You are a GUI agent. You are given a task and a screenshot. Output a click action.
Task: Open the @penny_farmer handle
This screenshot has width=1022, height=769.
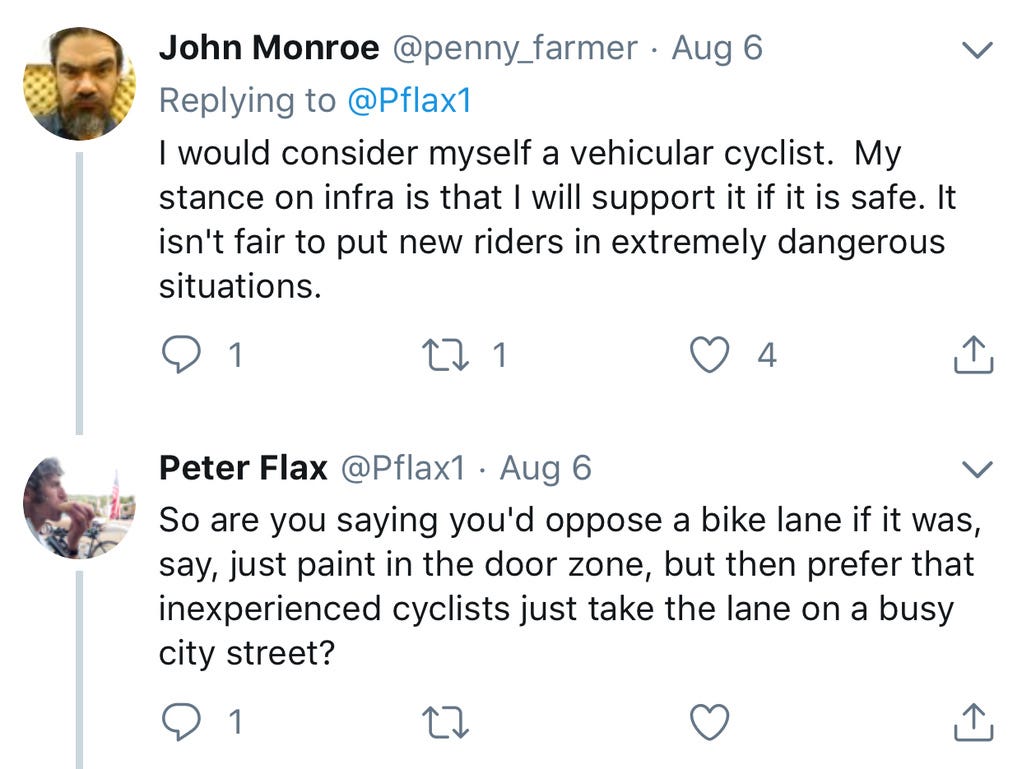click(x=515, y=49)
